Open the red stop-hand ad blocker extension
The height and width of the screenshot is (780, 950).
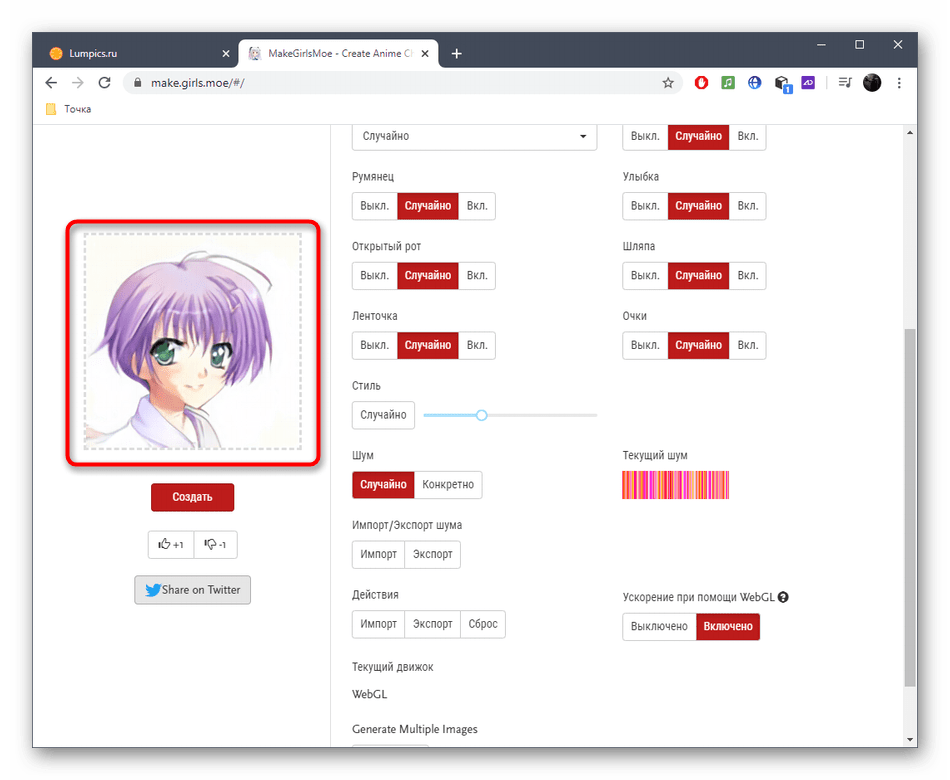point(701,83)
